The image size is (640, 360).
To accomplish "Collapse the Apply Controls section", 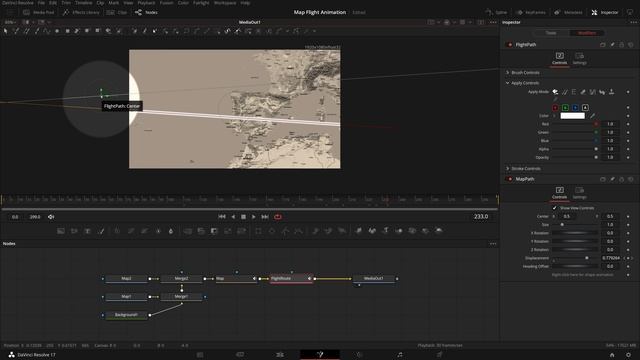I will pos(507,83).
